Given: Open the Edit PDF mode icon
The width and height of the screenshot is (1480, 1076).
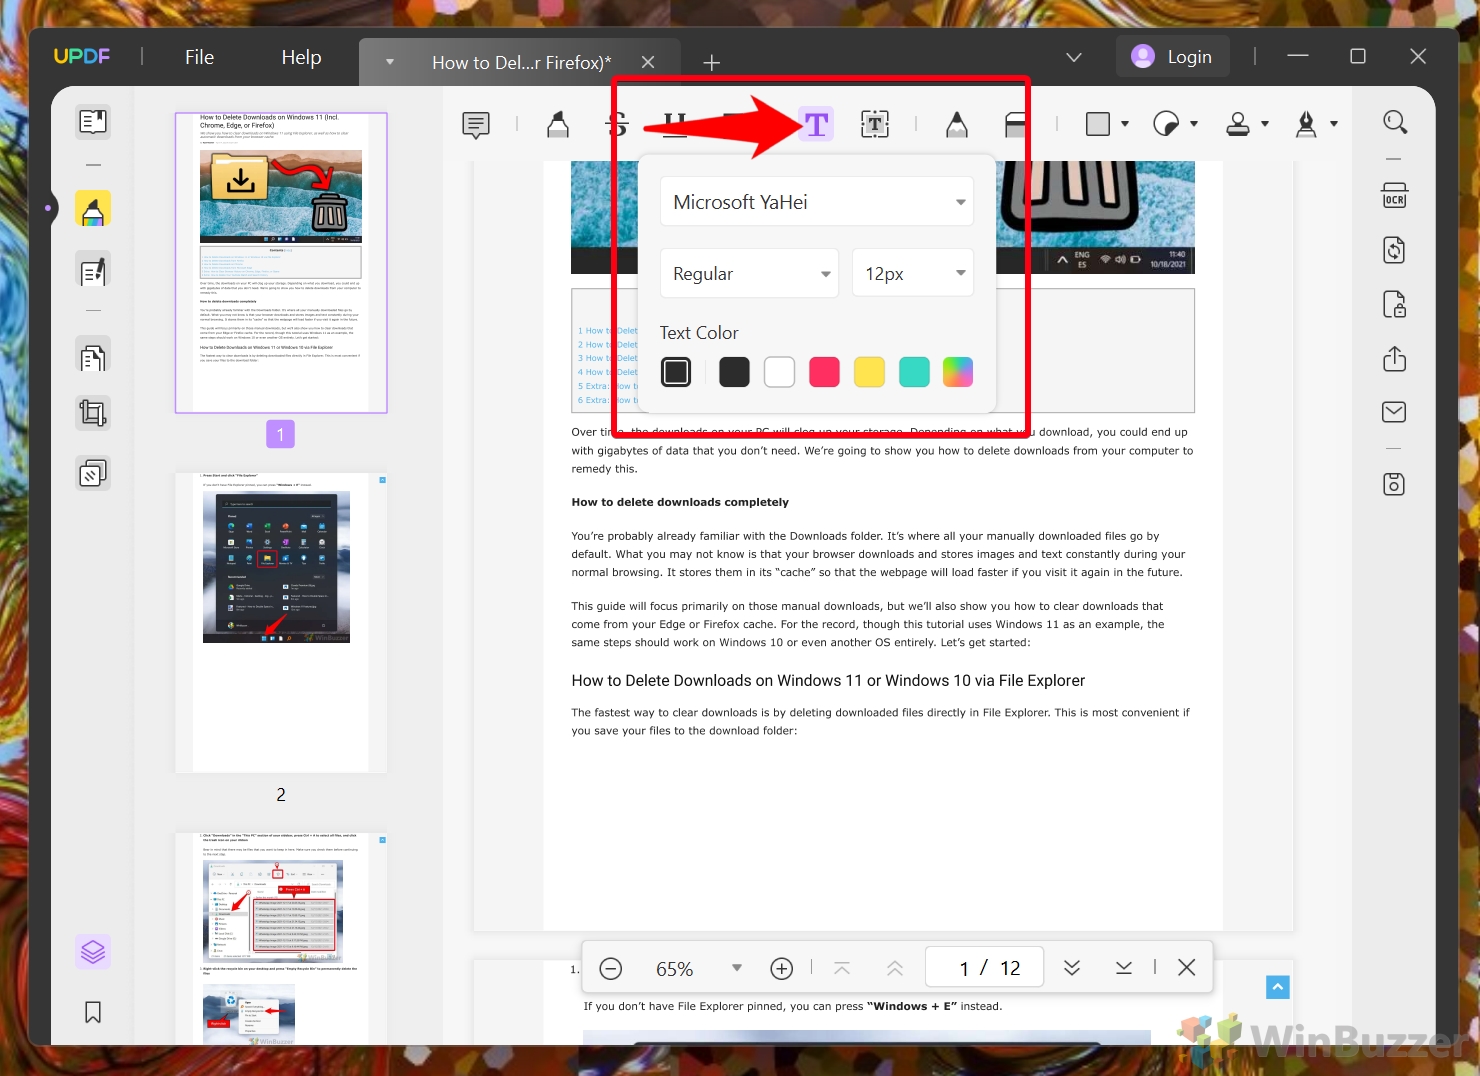Looking at the screenshot, I should pos(93,271).
